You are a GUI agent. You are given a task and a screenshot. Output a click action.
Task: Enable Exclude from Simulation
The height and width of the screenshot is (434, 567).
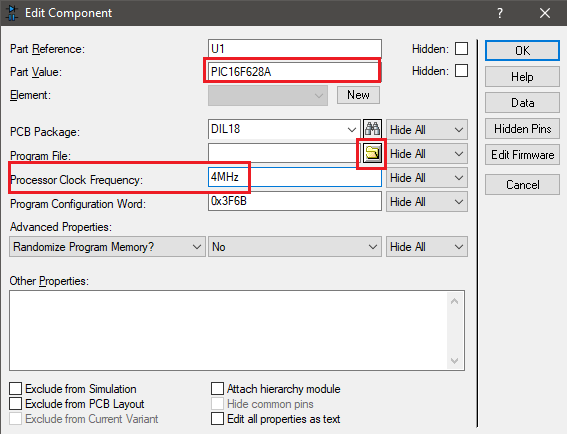[x=16, y=389]
